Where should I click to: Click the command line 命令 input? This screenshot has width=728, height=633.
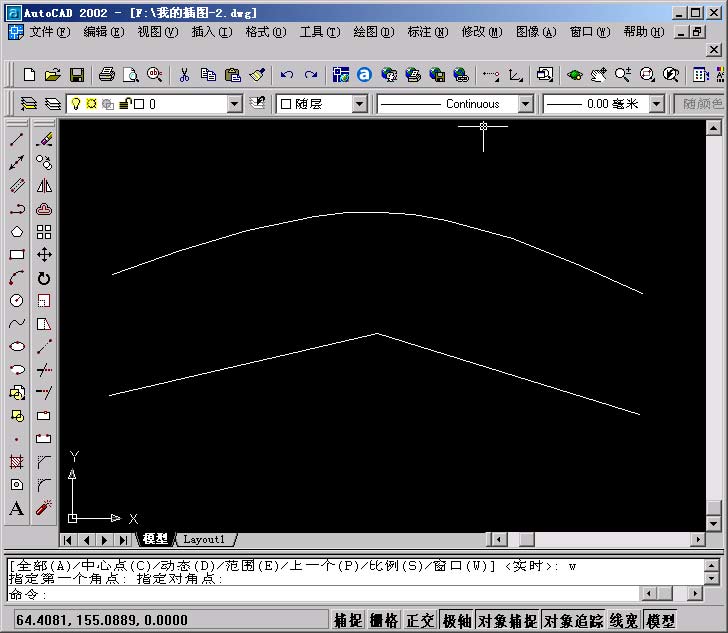[x=325, y=594]
